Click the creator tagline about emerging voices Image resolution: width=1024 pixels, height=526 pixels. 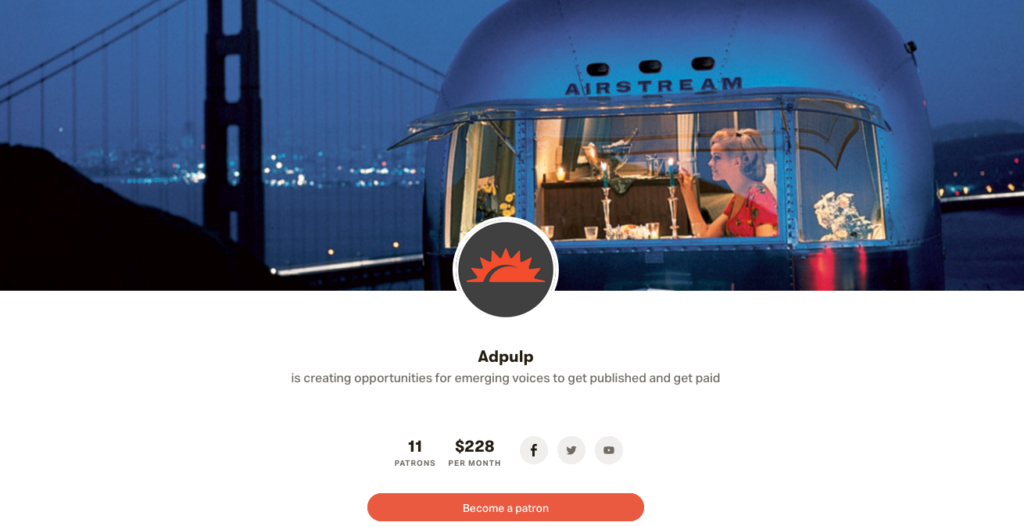click(x=505, y=378)
